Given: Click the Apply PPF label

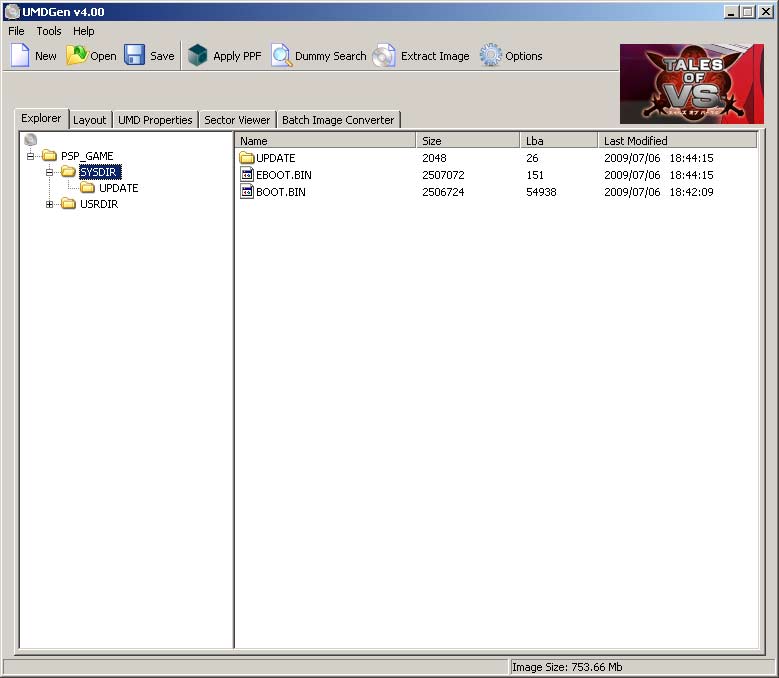Looking at the screenshot, I should coord(237,56).
